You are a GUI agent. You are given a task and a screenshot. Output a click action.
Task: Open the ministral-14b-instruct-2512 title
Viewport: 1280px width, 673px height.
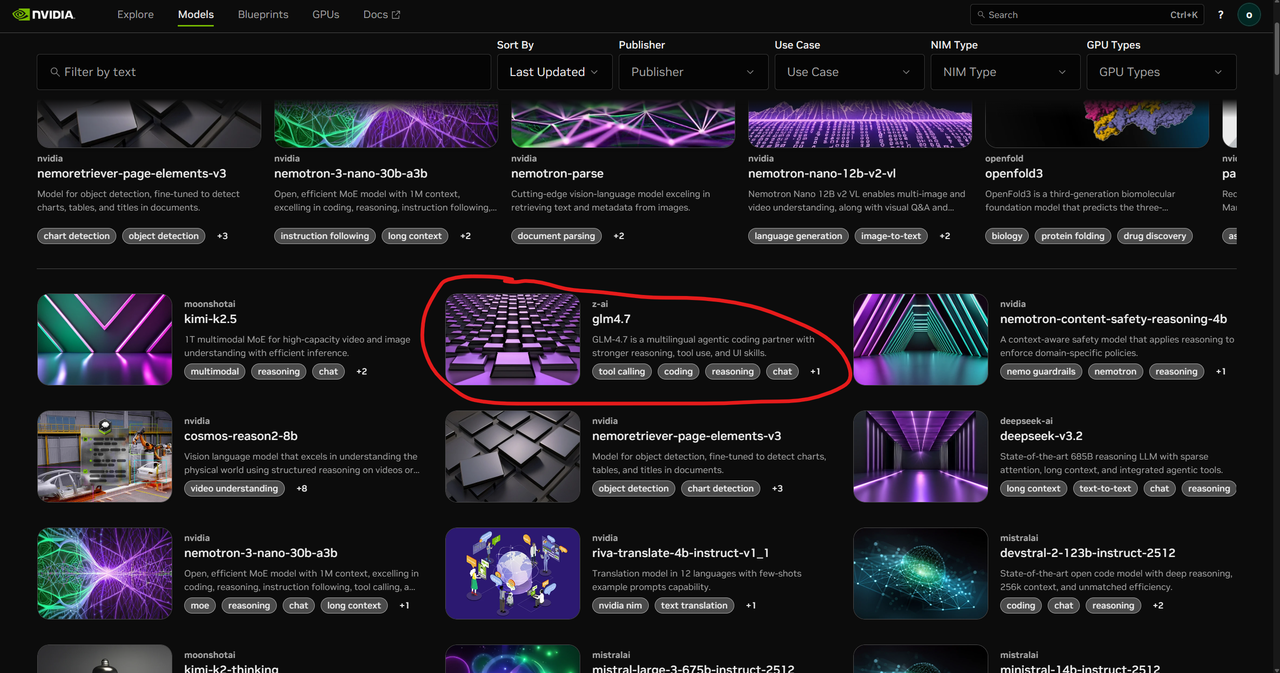1080,668
